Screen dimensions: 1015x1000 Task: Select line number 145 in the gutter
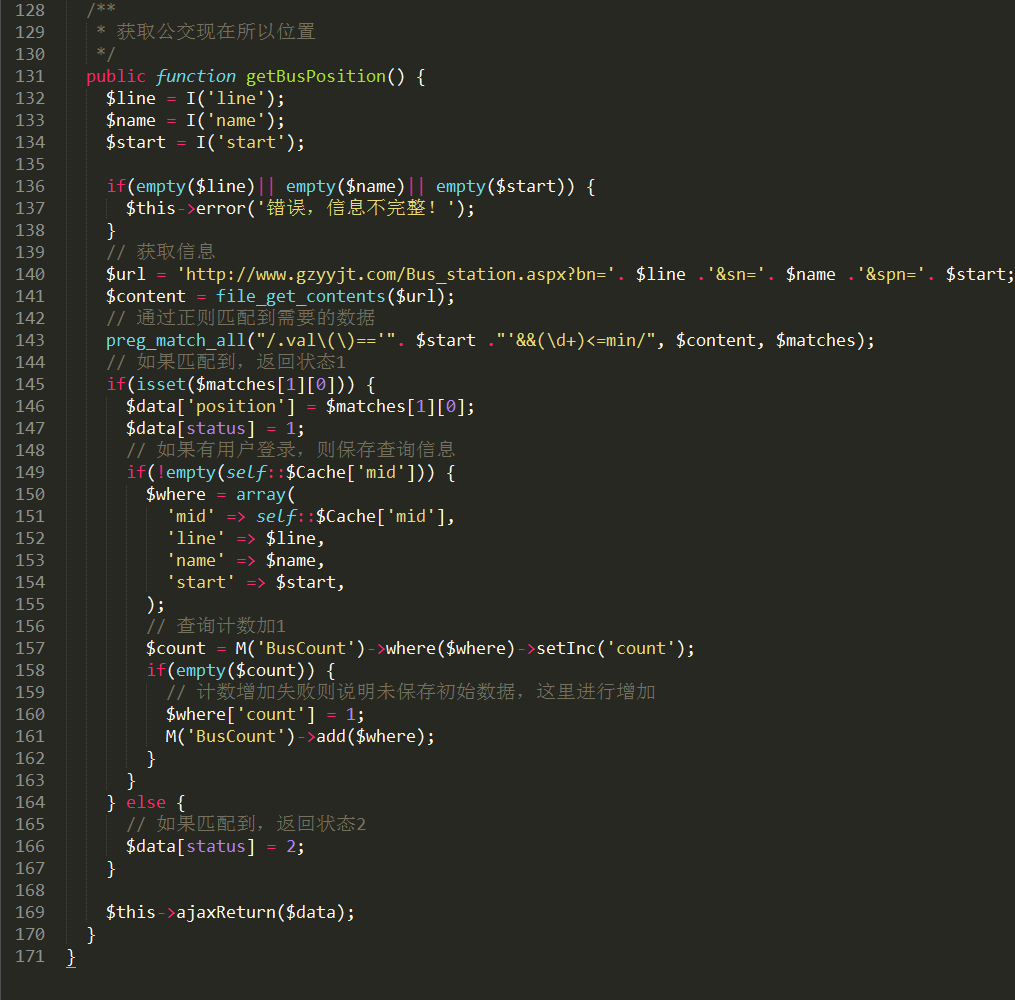pos(30,384)
